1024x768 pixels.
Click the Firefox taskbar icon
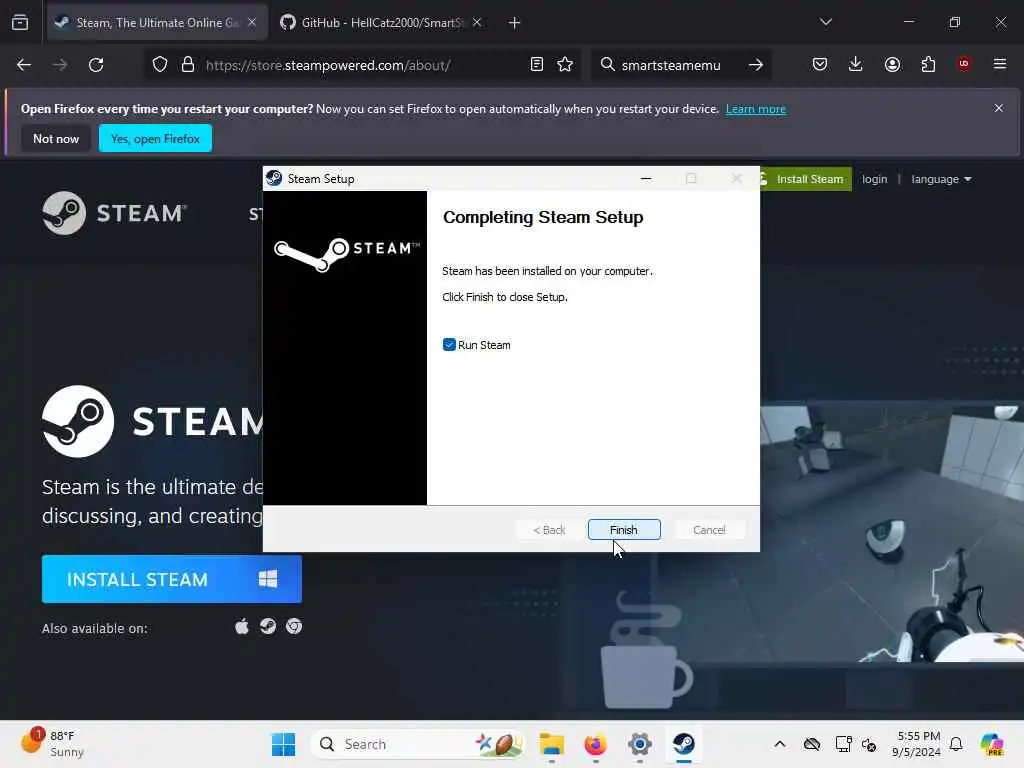point(596,744)
